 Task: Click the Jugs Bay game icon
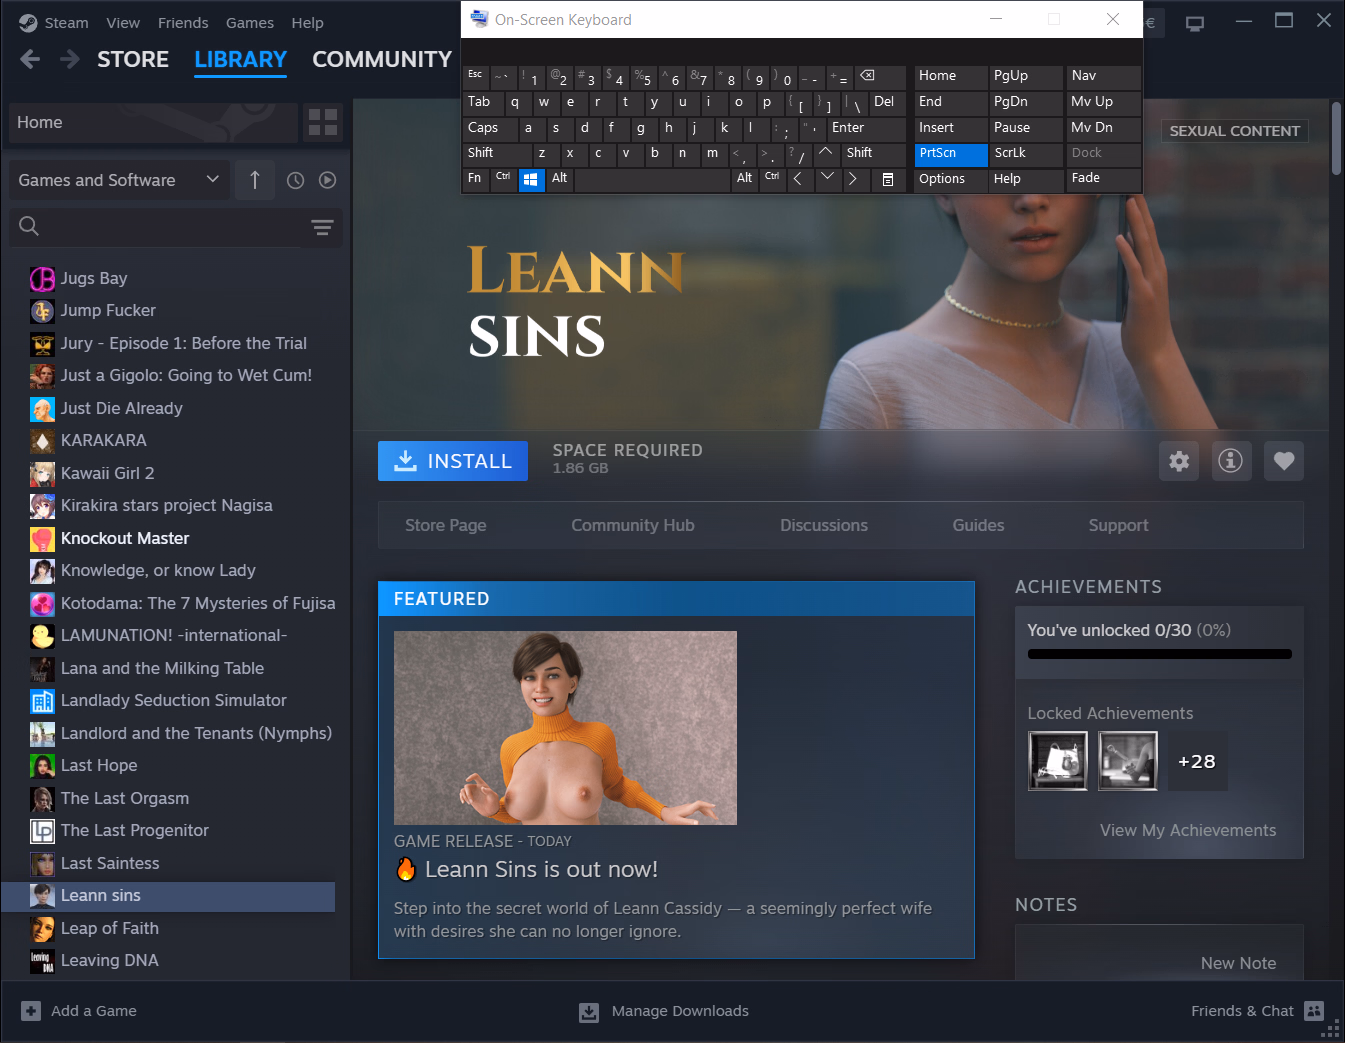tap(42, 278)
